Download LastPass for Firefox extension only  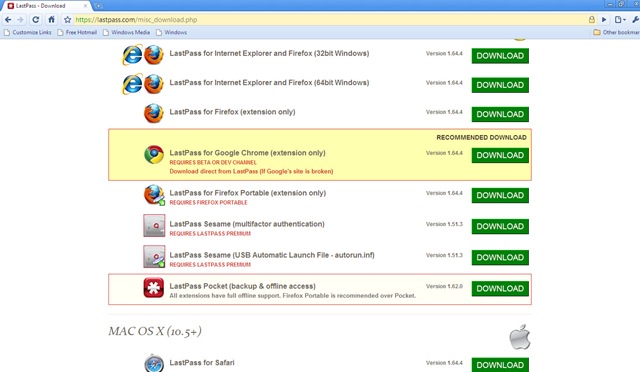tap(500, 114)
